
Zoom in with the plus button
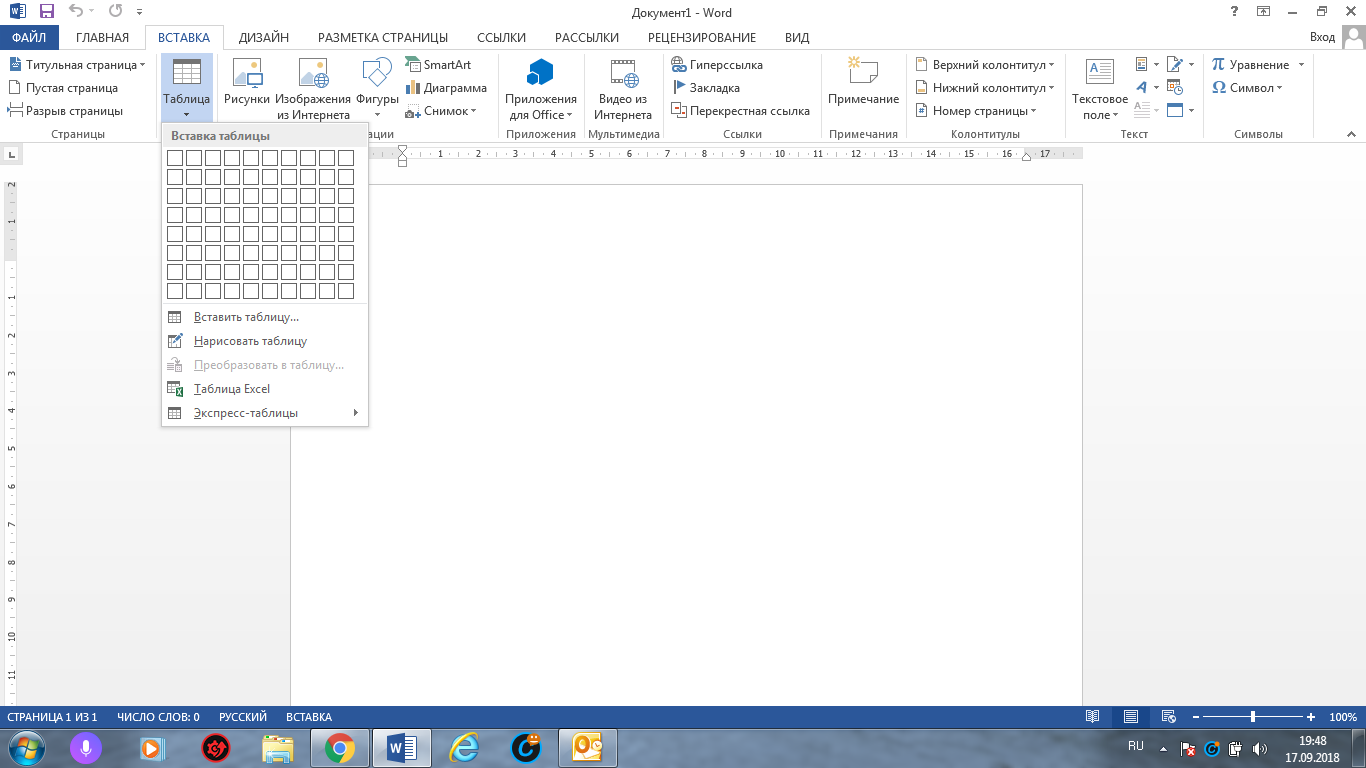[x=1311, y=717]
